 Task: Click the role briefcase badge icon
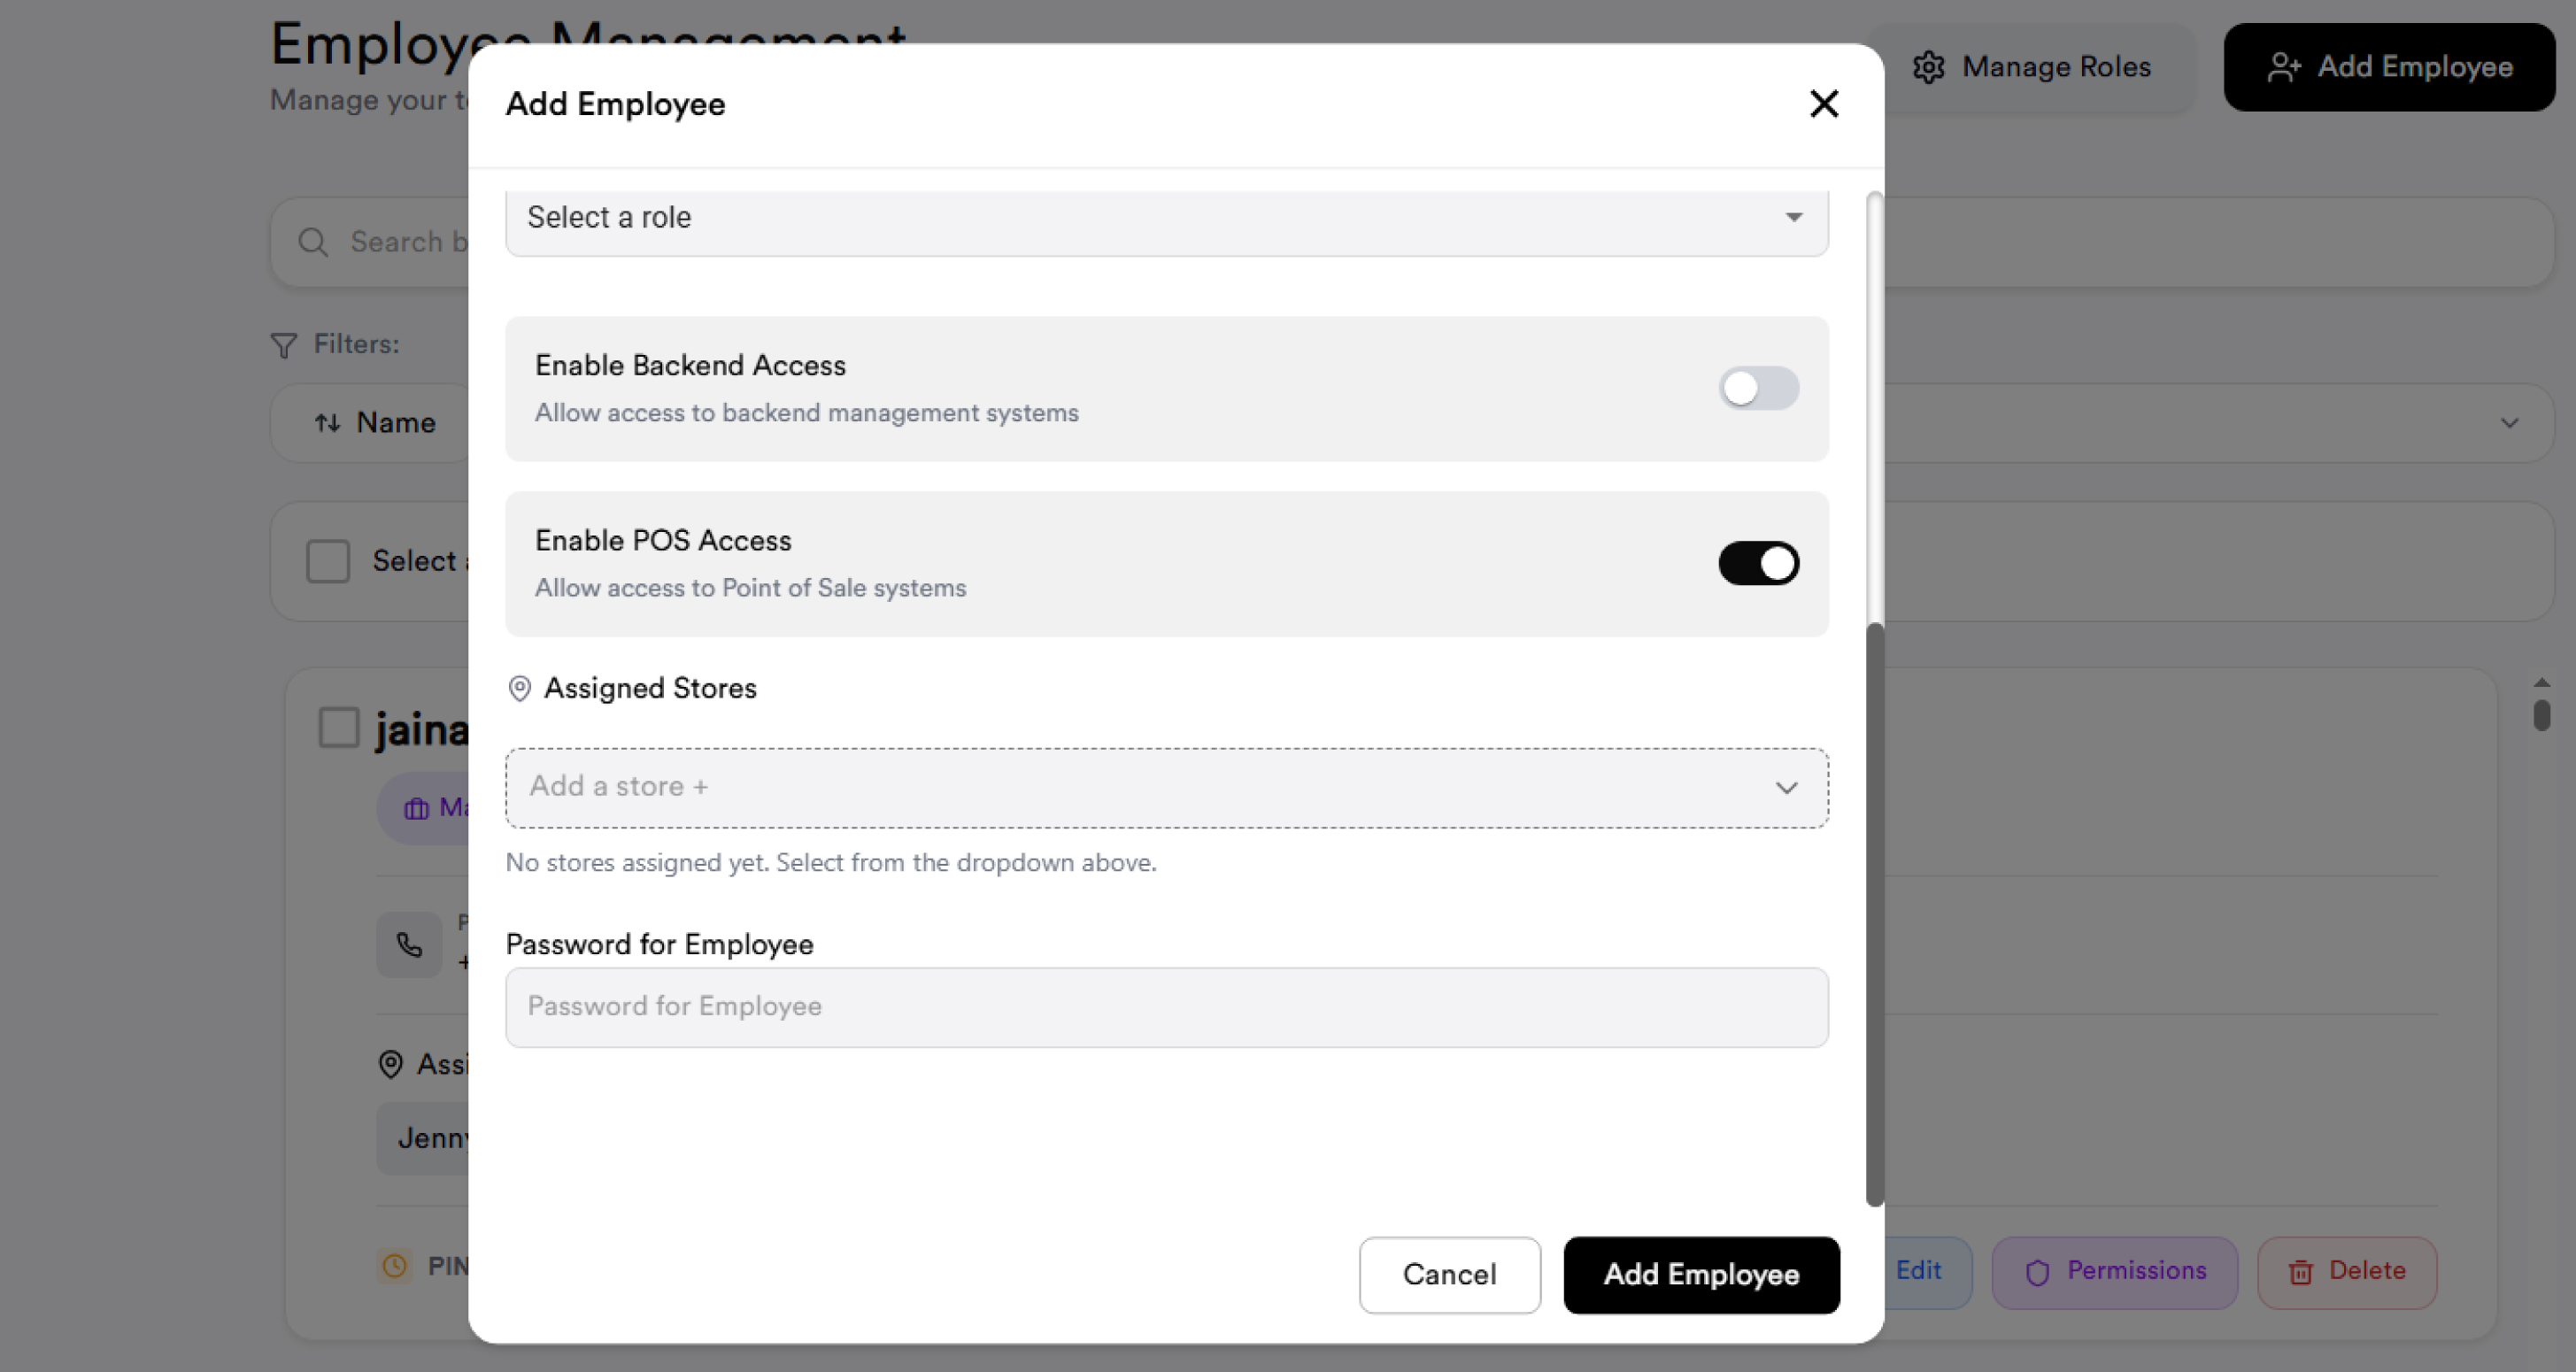[416, 808]
